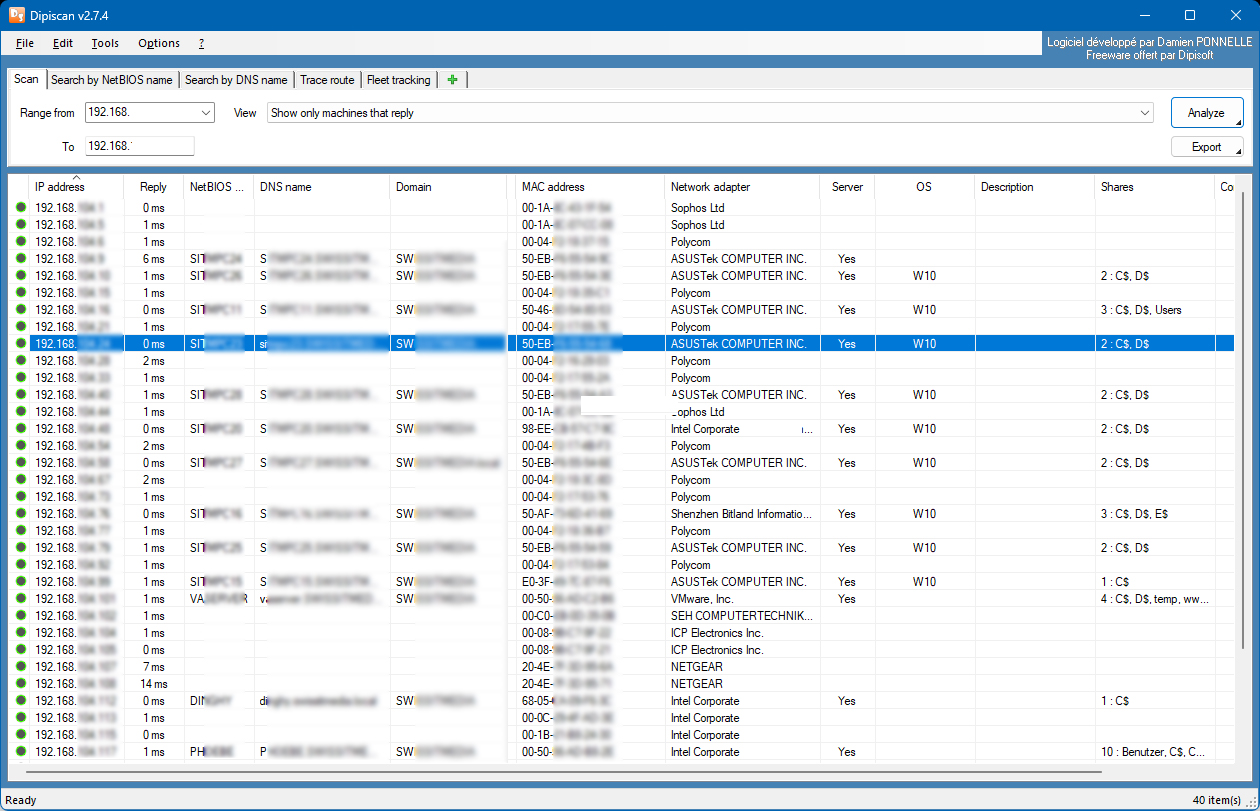Screen dimensions: 1260x811
Task: Click MAC cell starting with 00-0C
Action: [568, 718]
